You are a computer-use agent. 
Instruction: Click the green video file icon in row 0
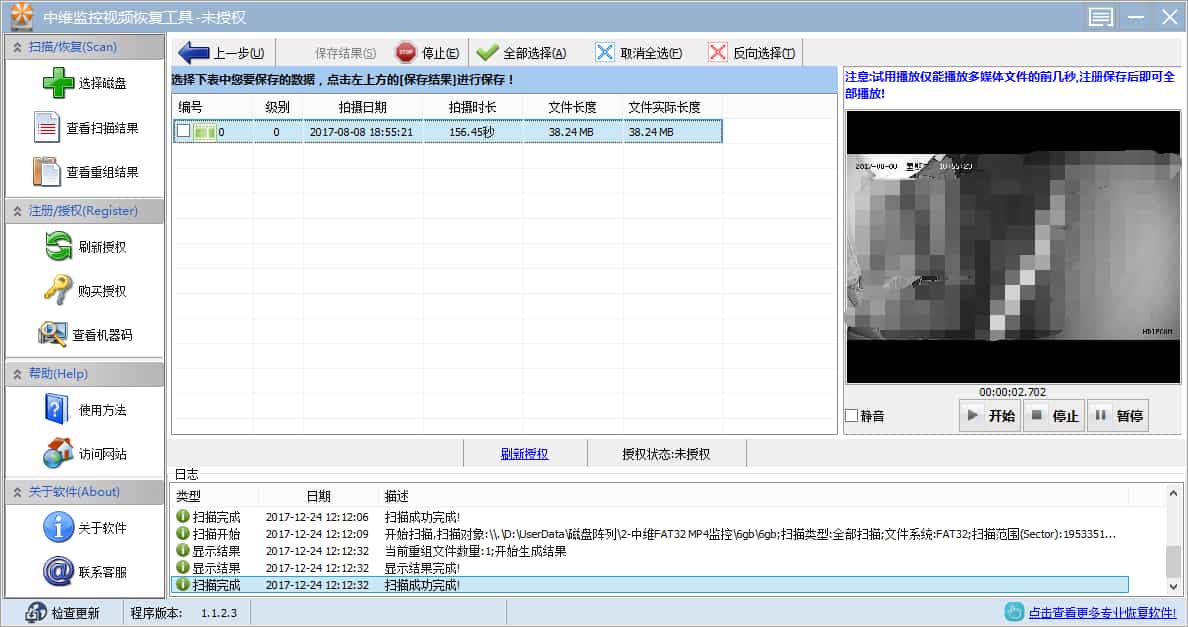[205, 132]
